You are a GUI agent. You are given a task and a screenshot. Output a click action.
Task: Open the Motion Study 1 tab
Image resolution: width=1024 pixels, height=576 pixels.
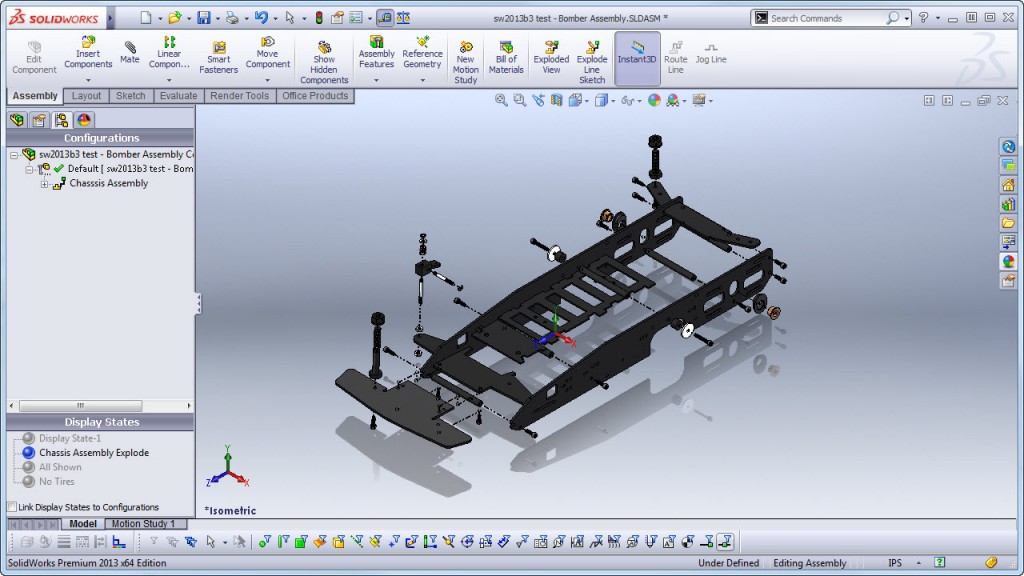click(x=146, y=523)
